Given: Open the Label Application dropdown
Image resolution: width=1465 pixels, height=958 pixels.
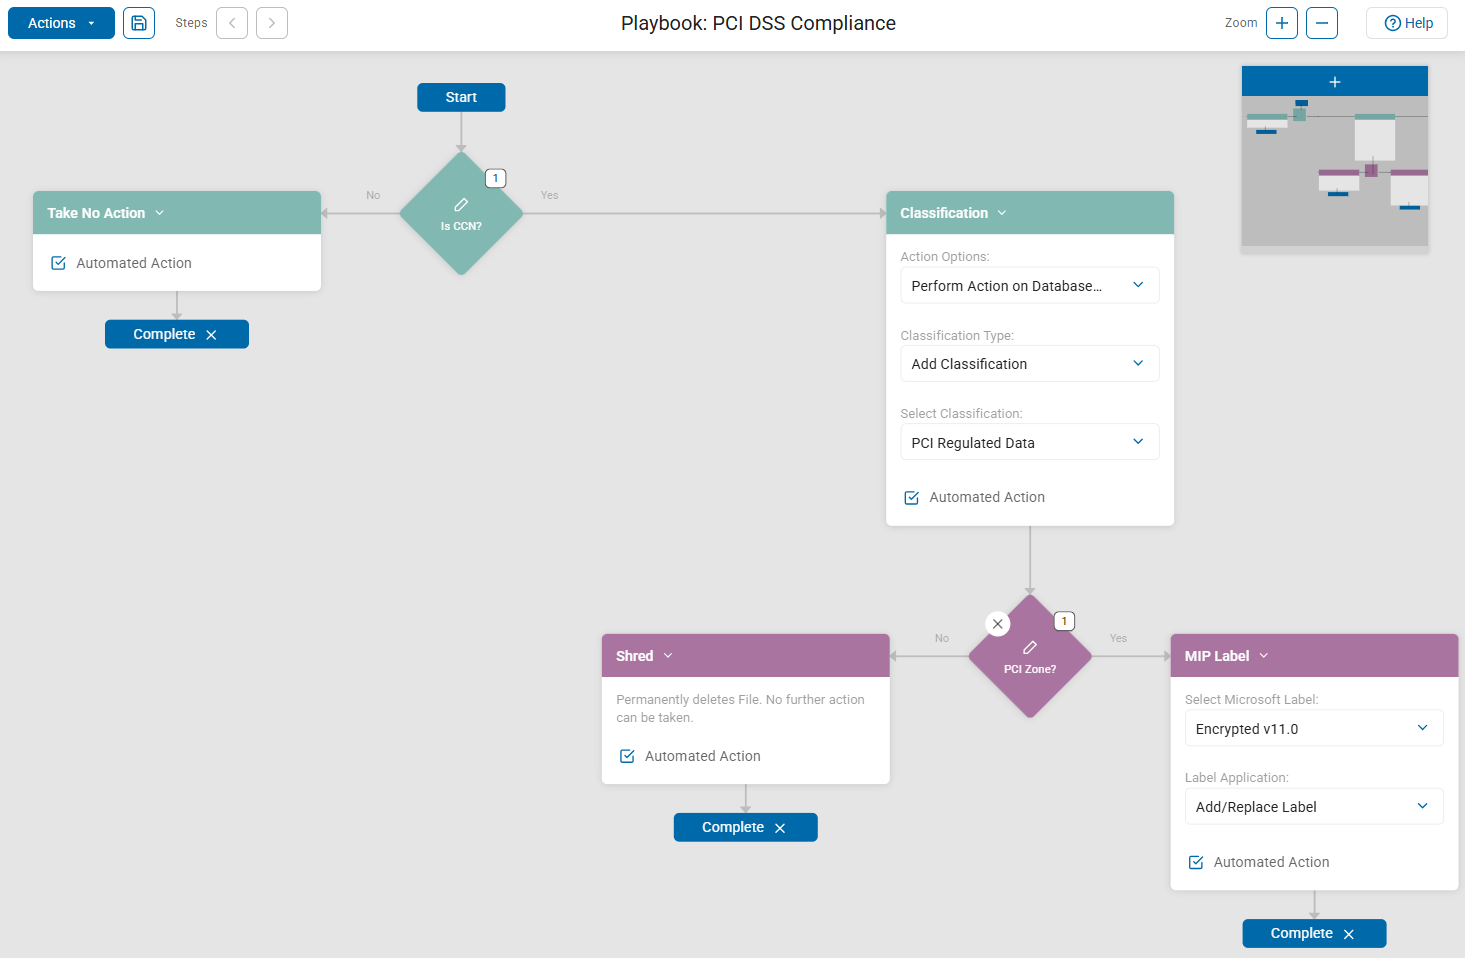Looking at the screenshot, I should (x=1313, y=807).
